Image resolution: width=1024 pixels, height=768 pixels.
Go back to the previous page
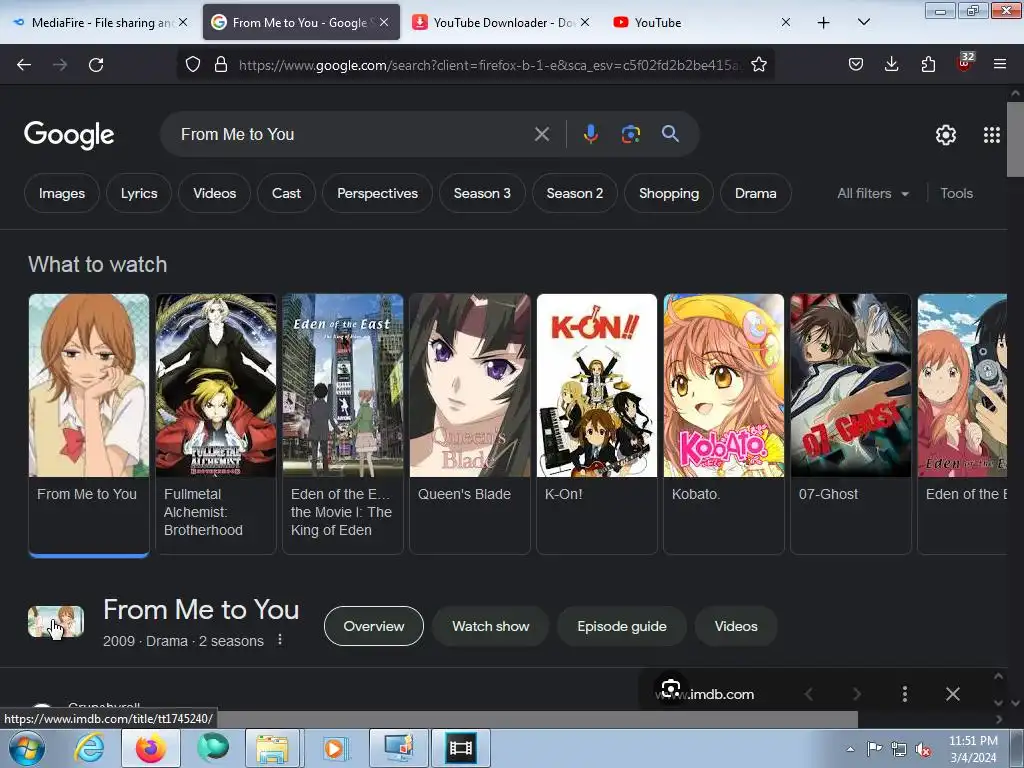click(x=24, y=65)
